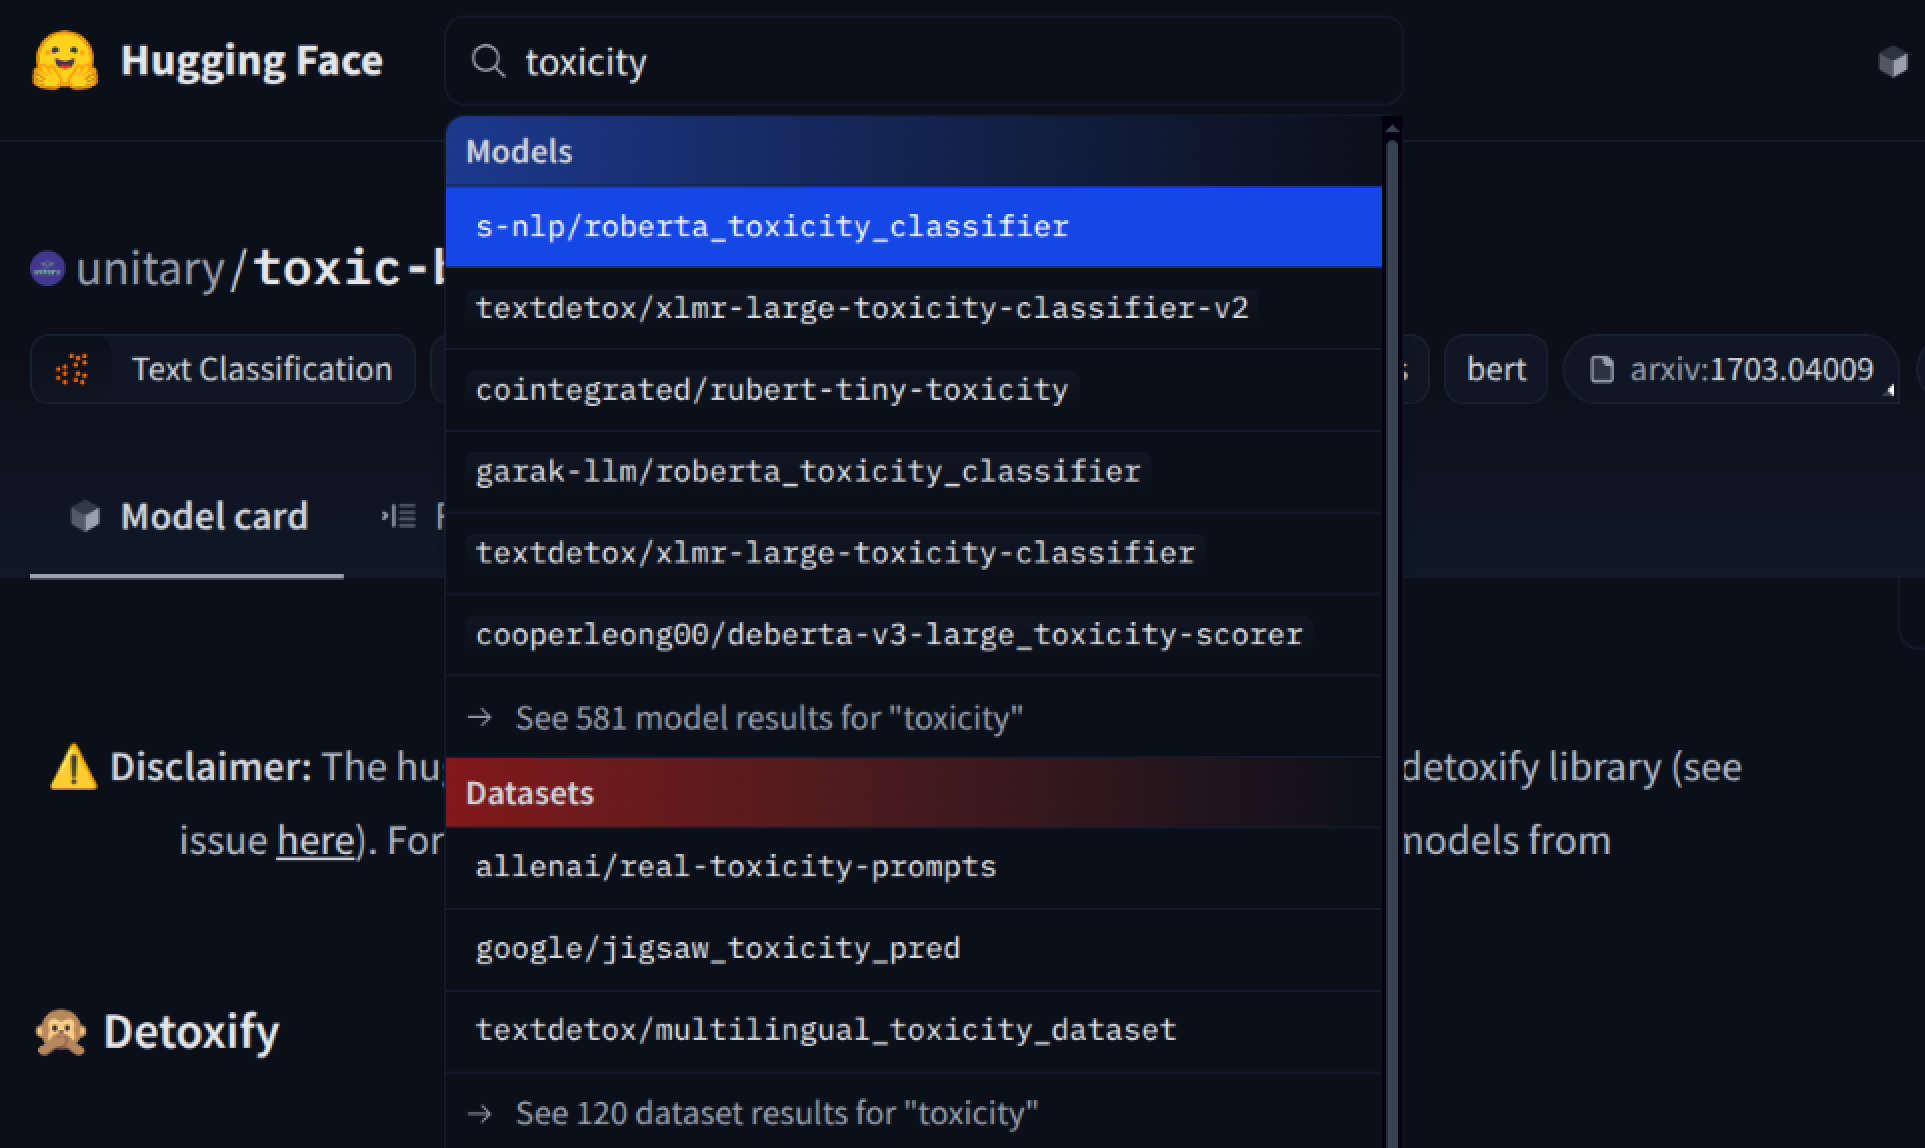Follow the "here" issue link

pyautogui.click(x=315, y=841)
